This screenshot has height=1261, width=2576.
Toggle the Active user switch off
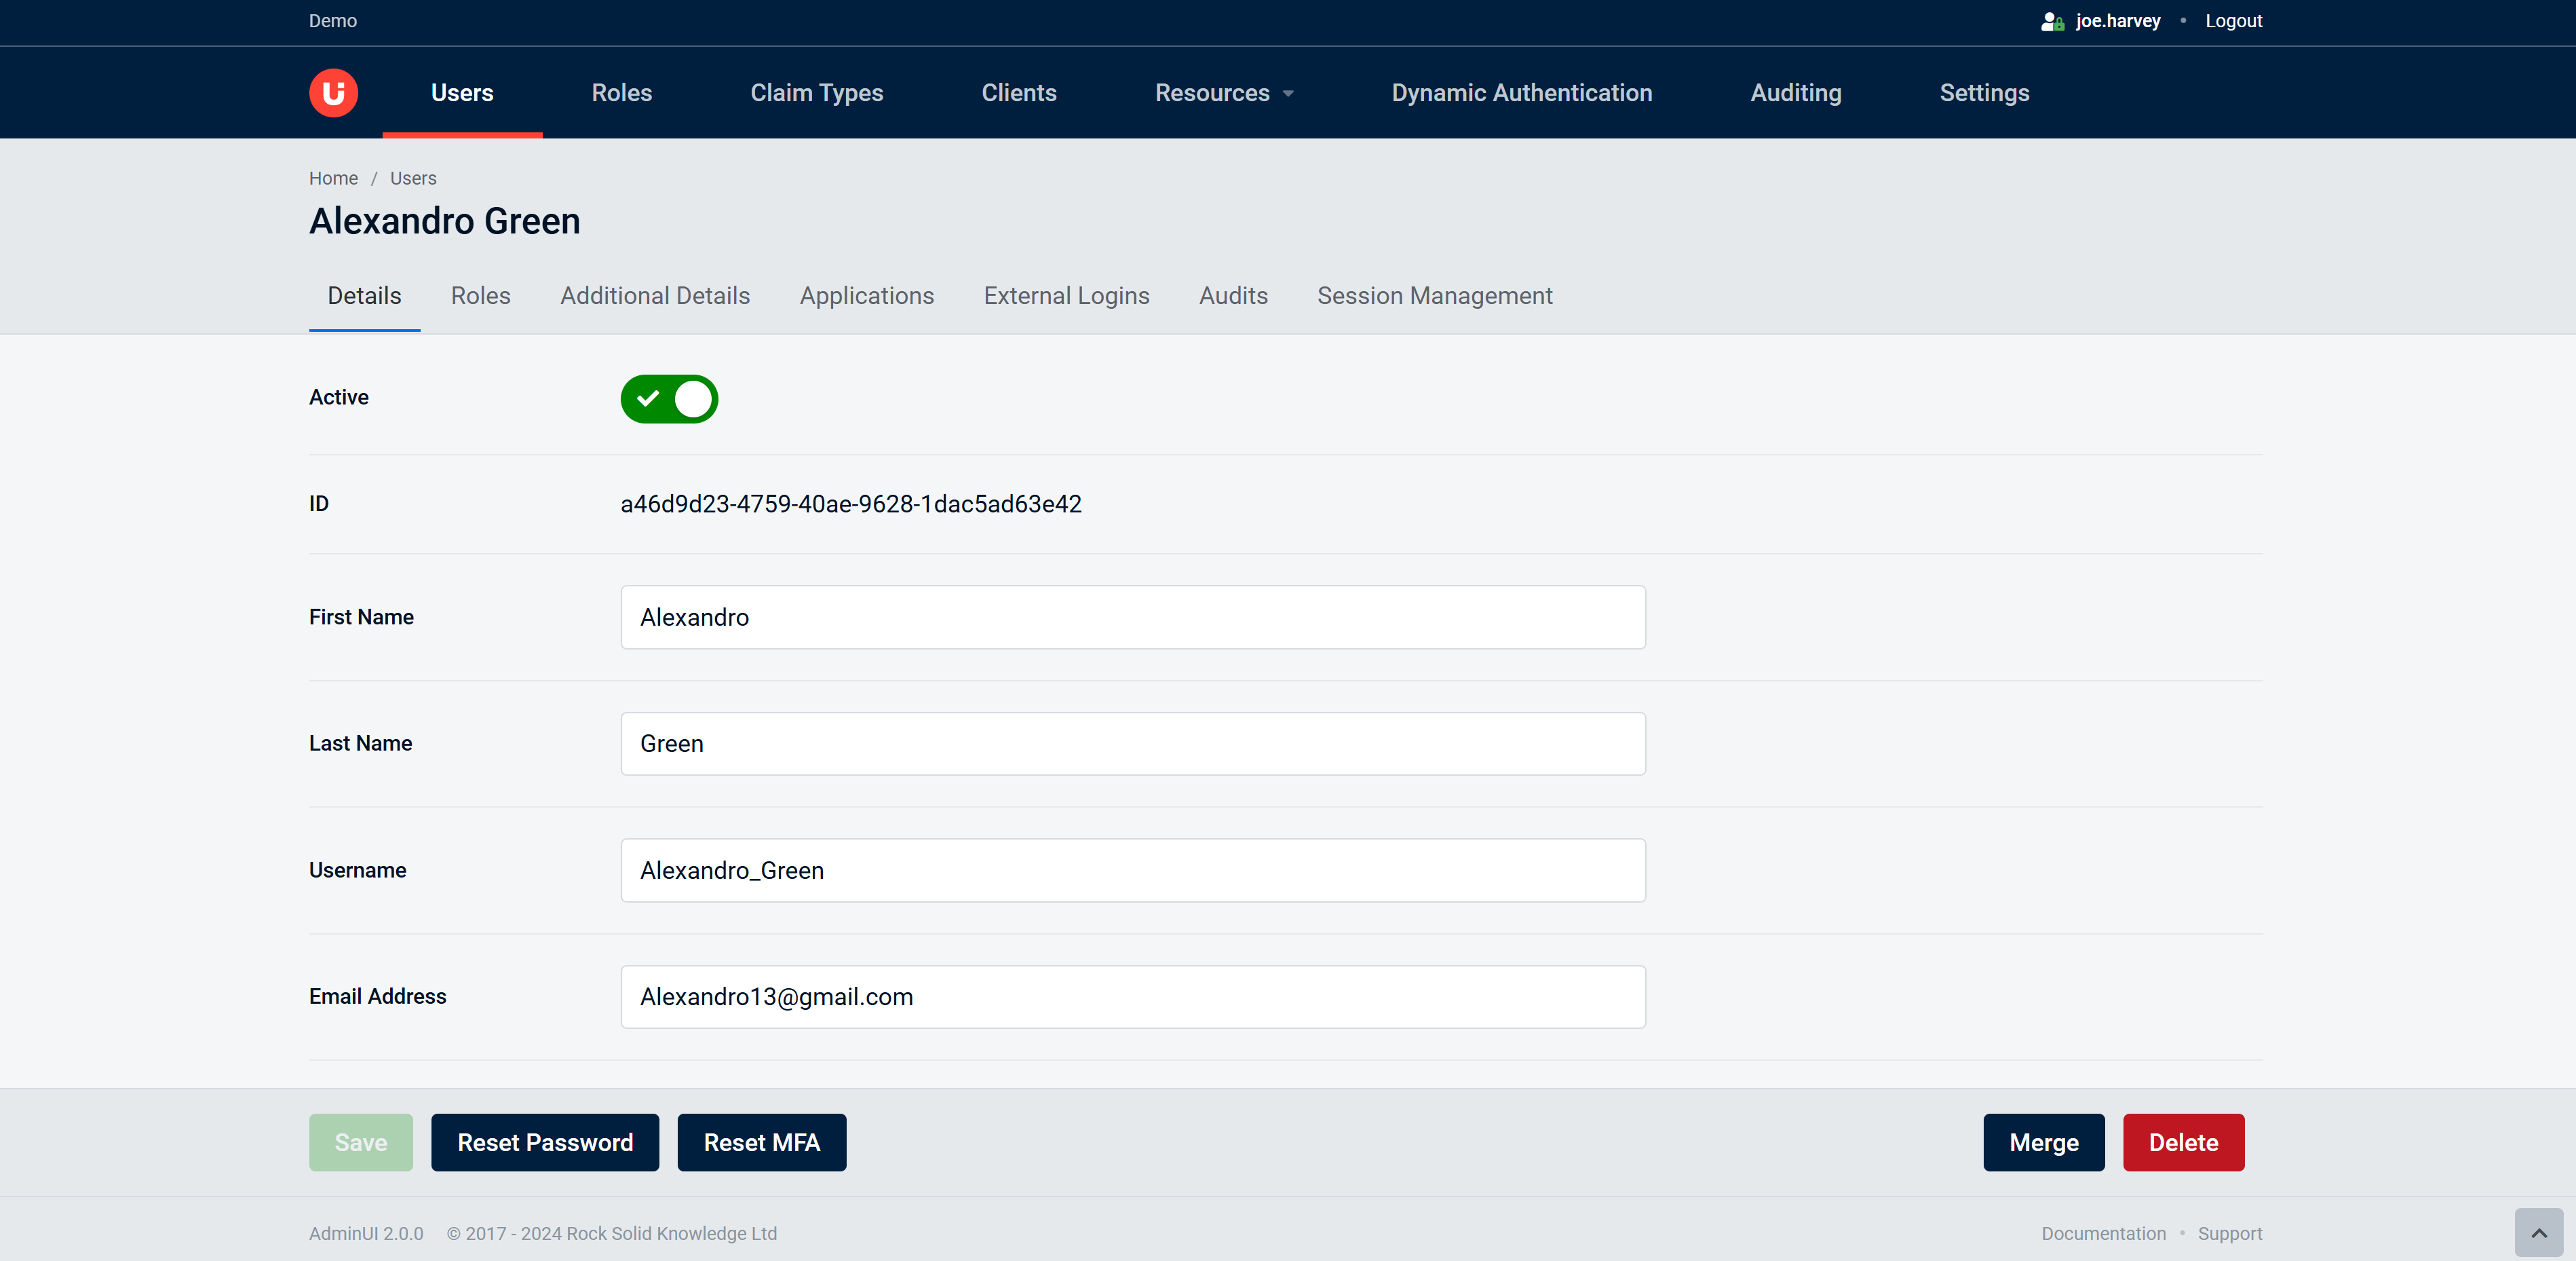[x=669, y=399]
